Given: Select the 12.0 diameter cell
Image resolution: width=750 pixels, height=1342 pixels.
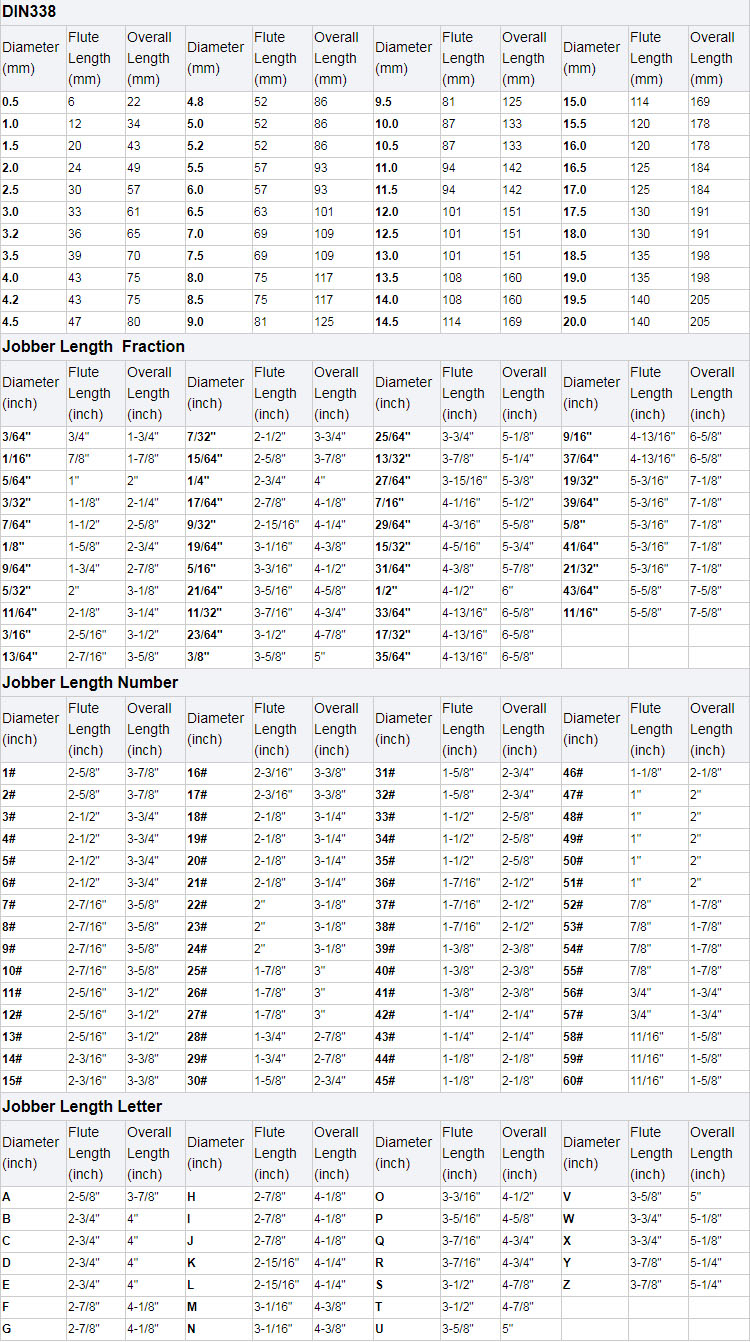Looking at the screenshot, I should click(386, 212).
